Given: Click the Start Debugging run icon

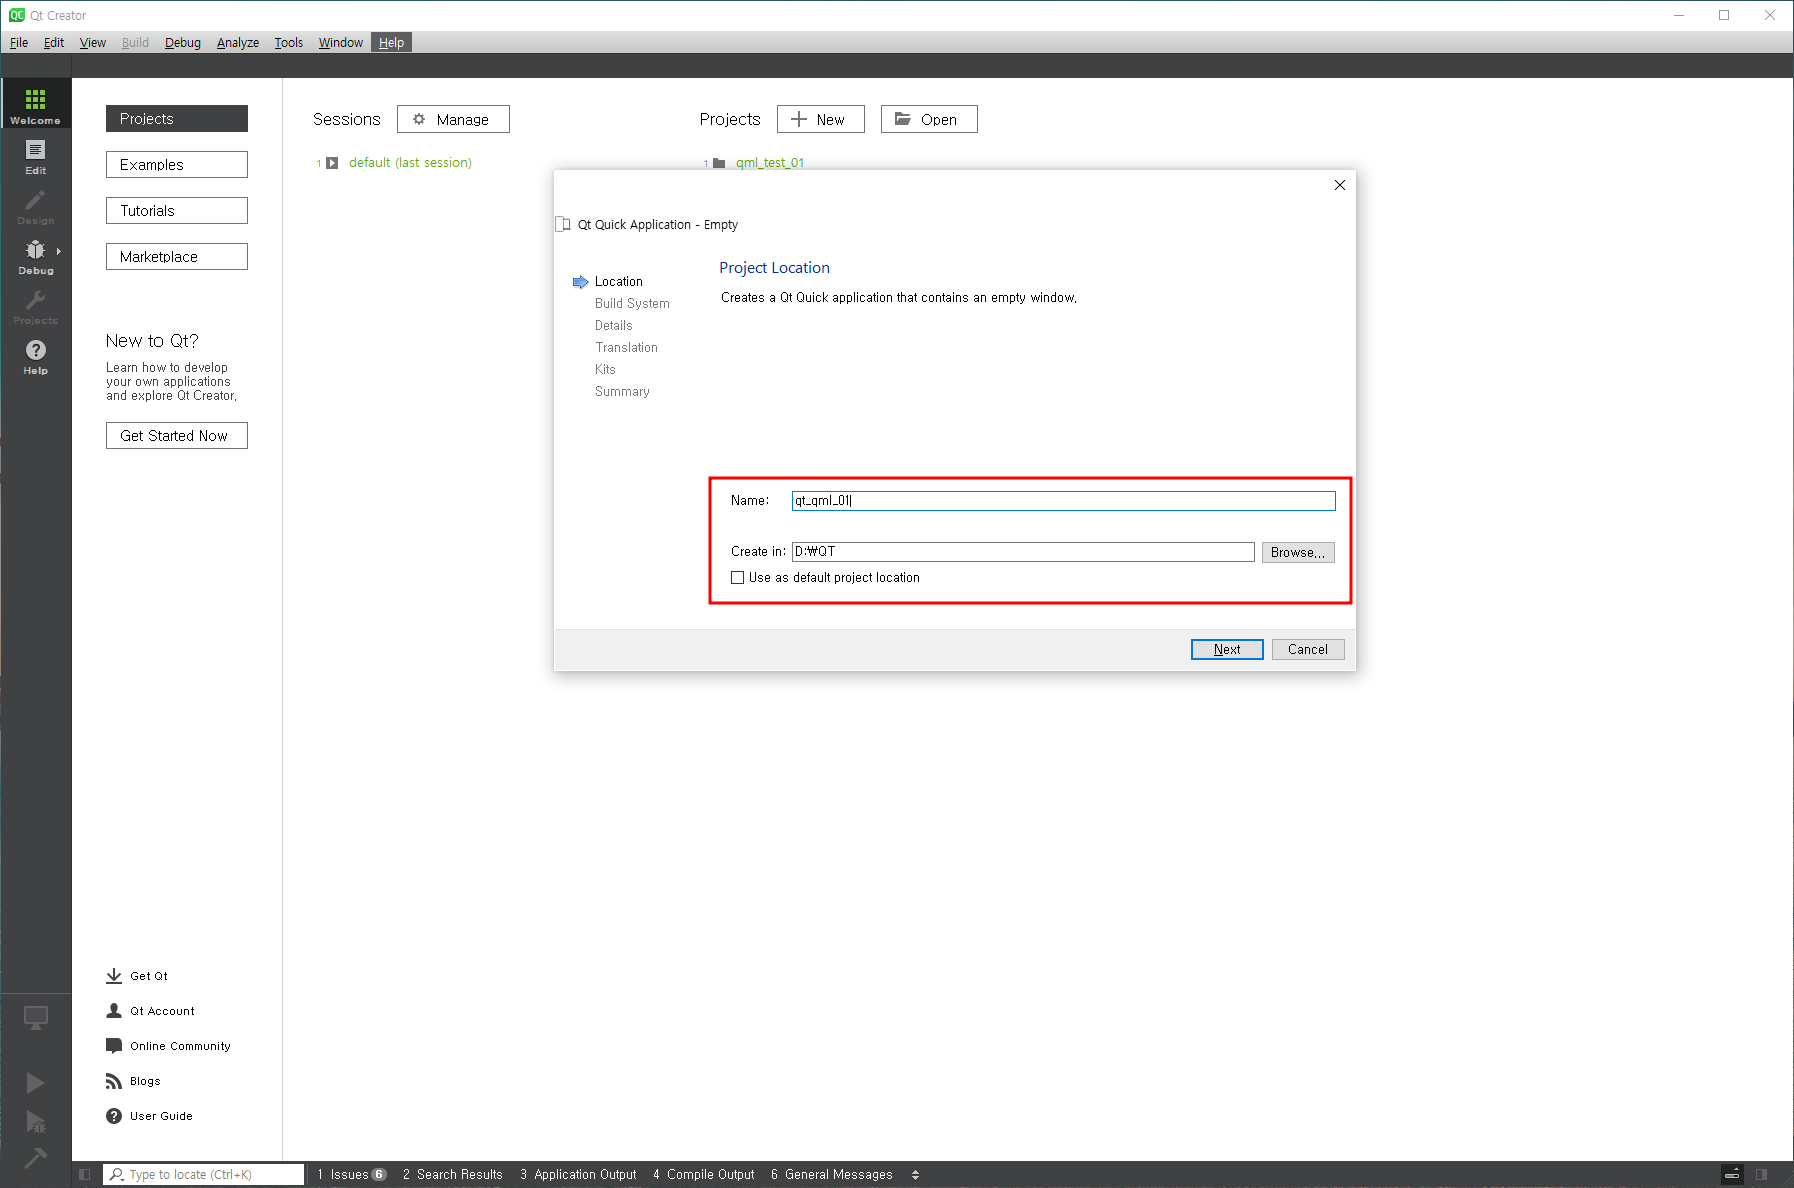Looking at the screenshot, I should coord(35,1121).
